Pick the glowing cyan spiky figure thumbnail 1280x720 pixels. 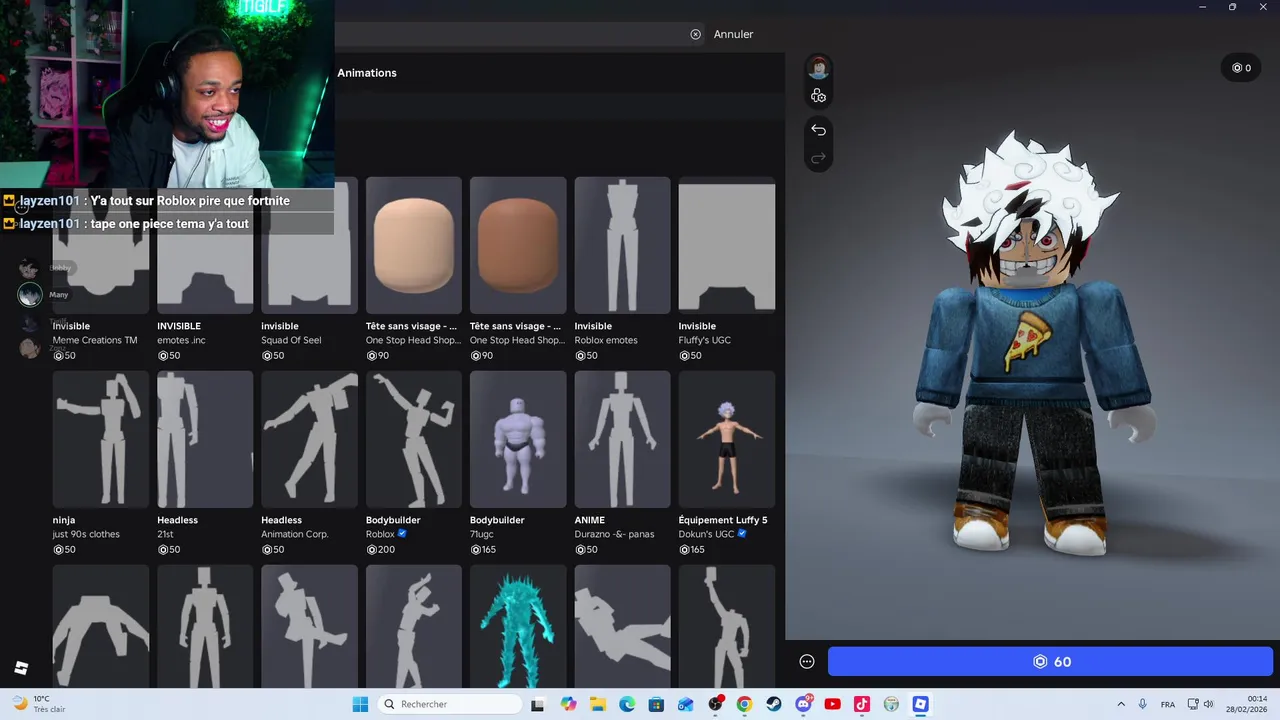tap(518, 627)
